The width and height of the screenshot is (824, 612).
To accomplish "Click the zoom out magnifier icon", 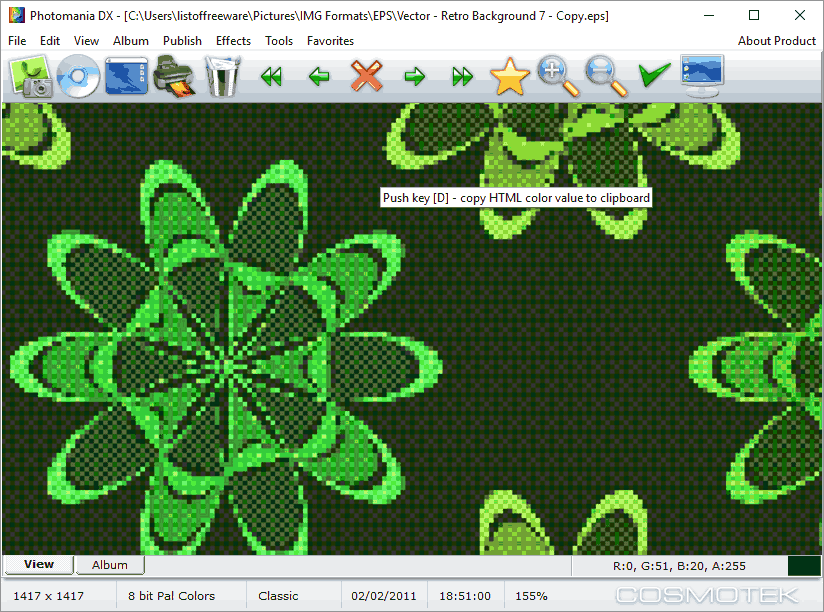I will pos(606,77).
